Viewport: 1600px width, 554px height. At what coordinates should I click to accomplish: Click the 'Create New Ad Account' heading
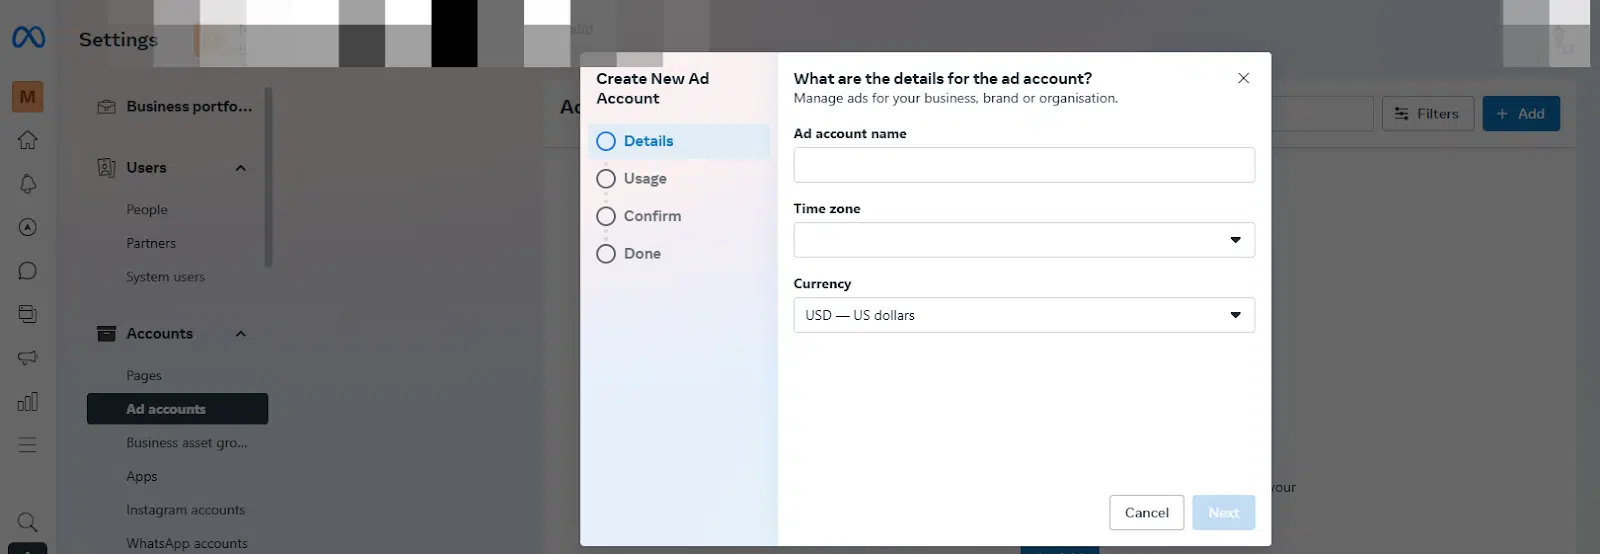(652, 89)
